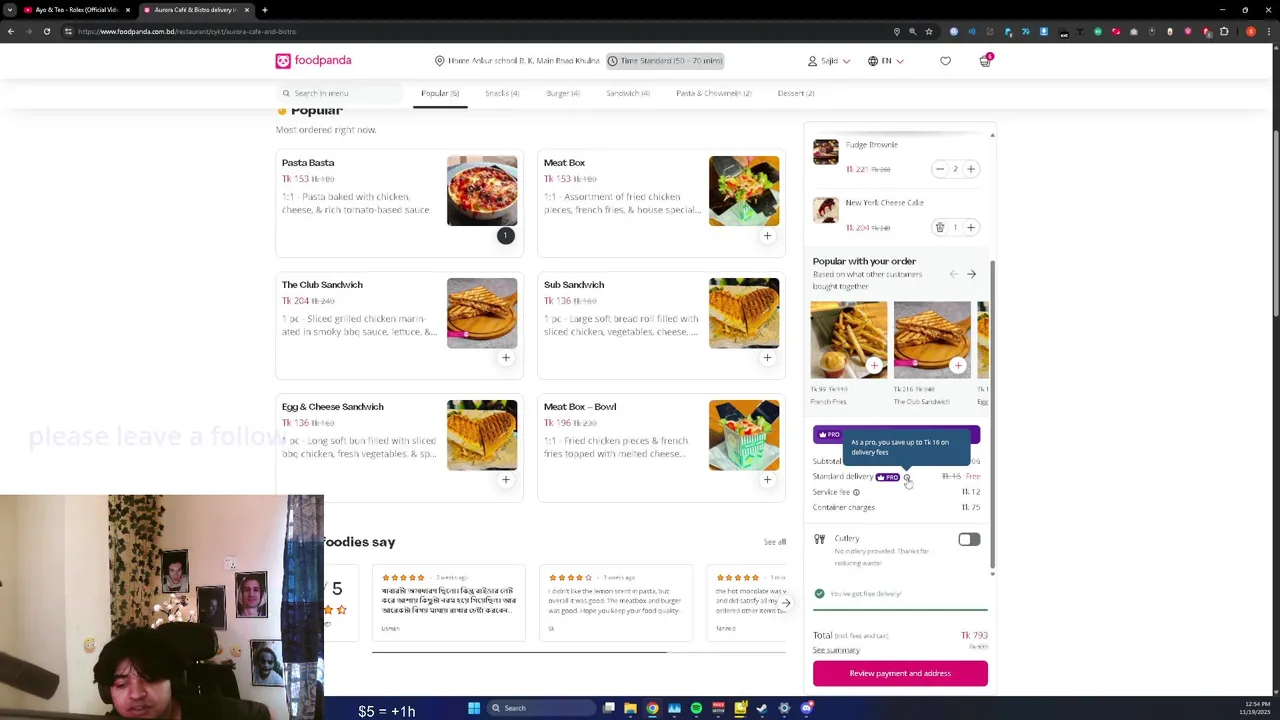The height and width of the screenshot is (720, 1280).
Task: Click browser reload button
Action: 46,31
